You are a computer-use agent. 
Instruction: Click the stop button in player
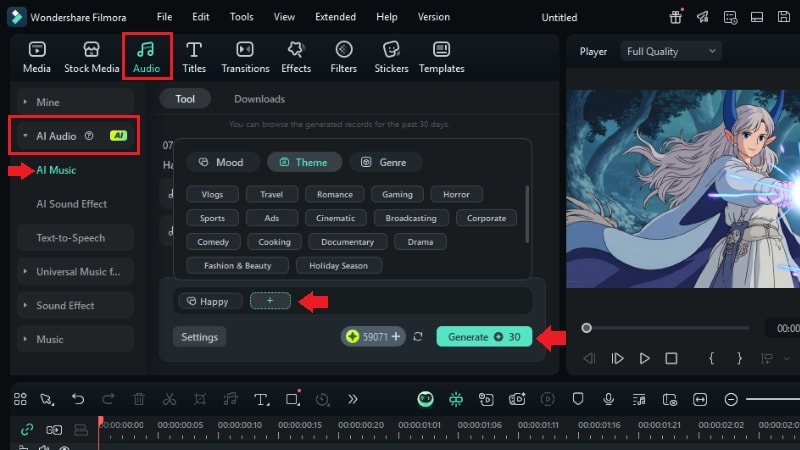[x=671, y=359]
